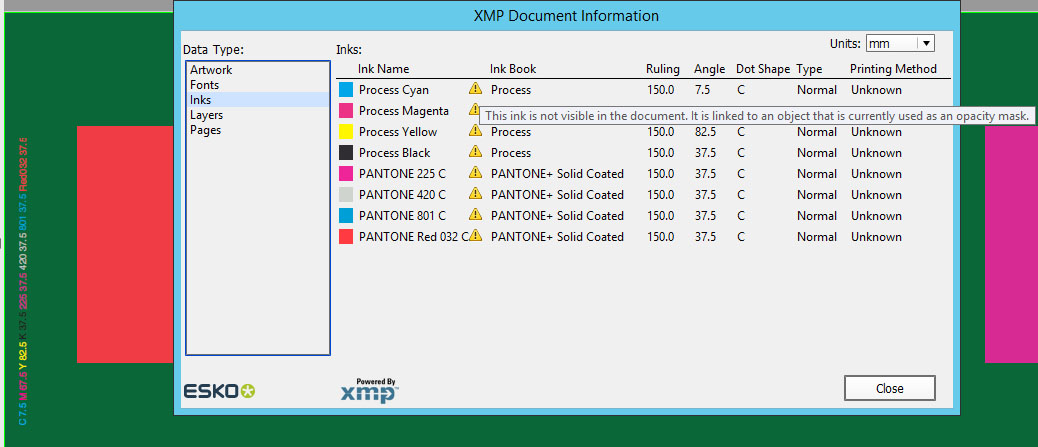Select Fonts data type
Image resolution: width=1038 pixels, height=447 pixels.
tap(205, 85)
